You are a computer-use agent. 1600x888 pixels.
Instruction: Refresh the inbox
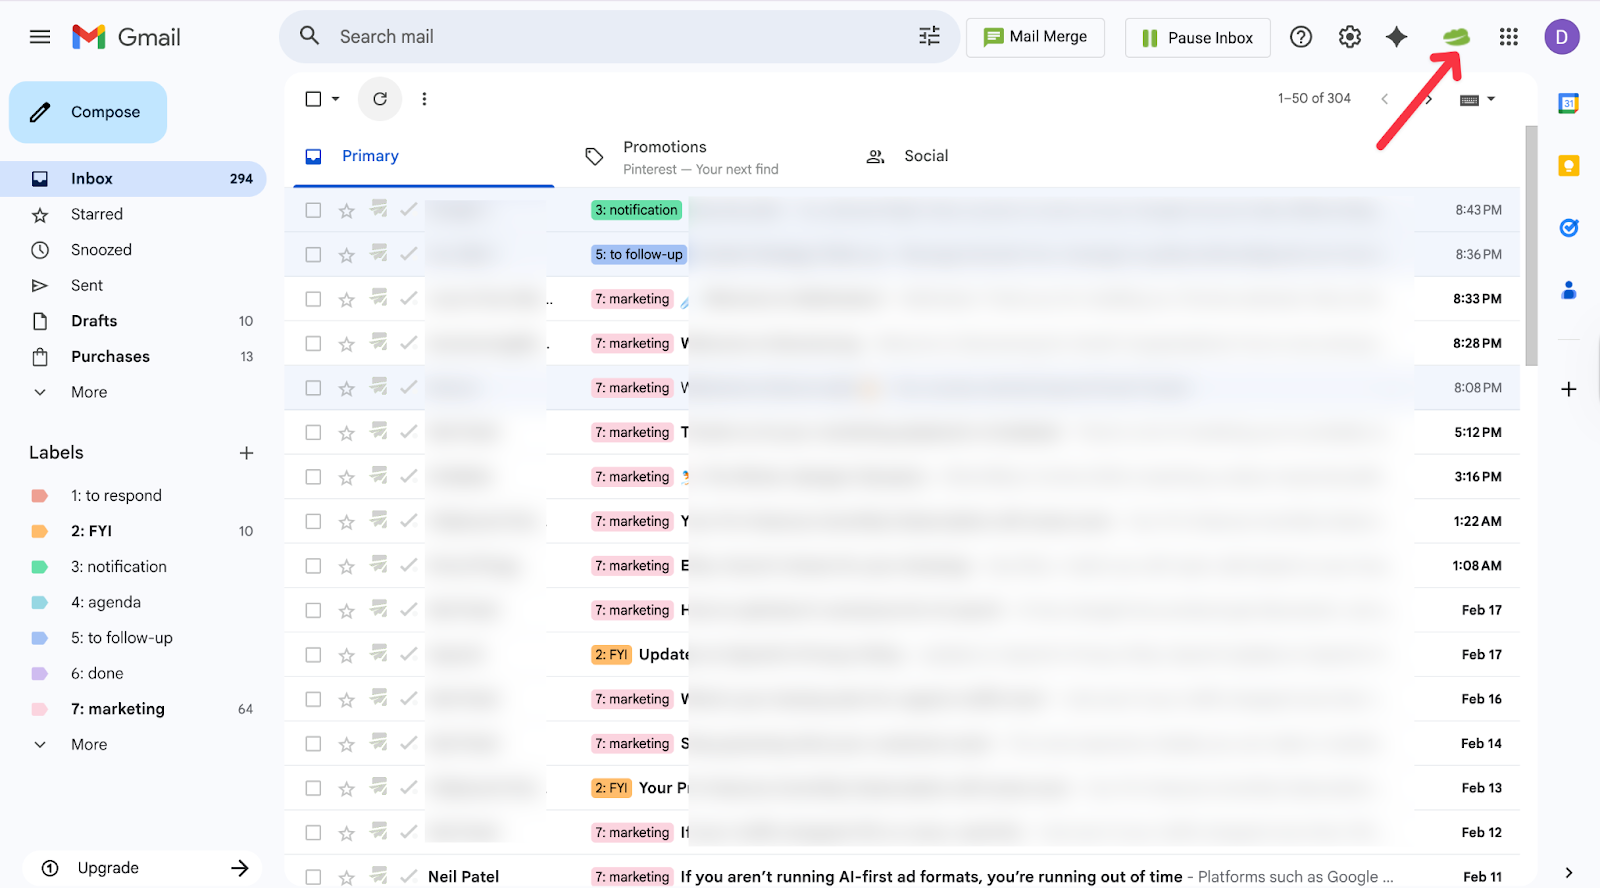(x=380, y=99)
